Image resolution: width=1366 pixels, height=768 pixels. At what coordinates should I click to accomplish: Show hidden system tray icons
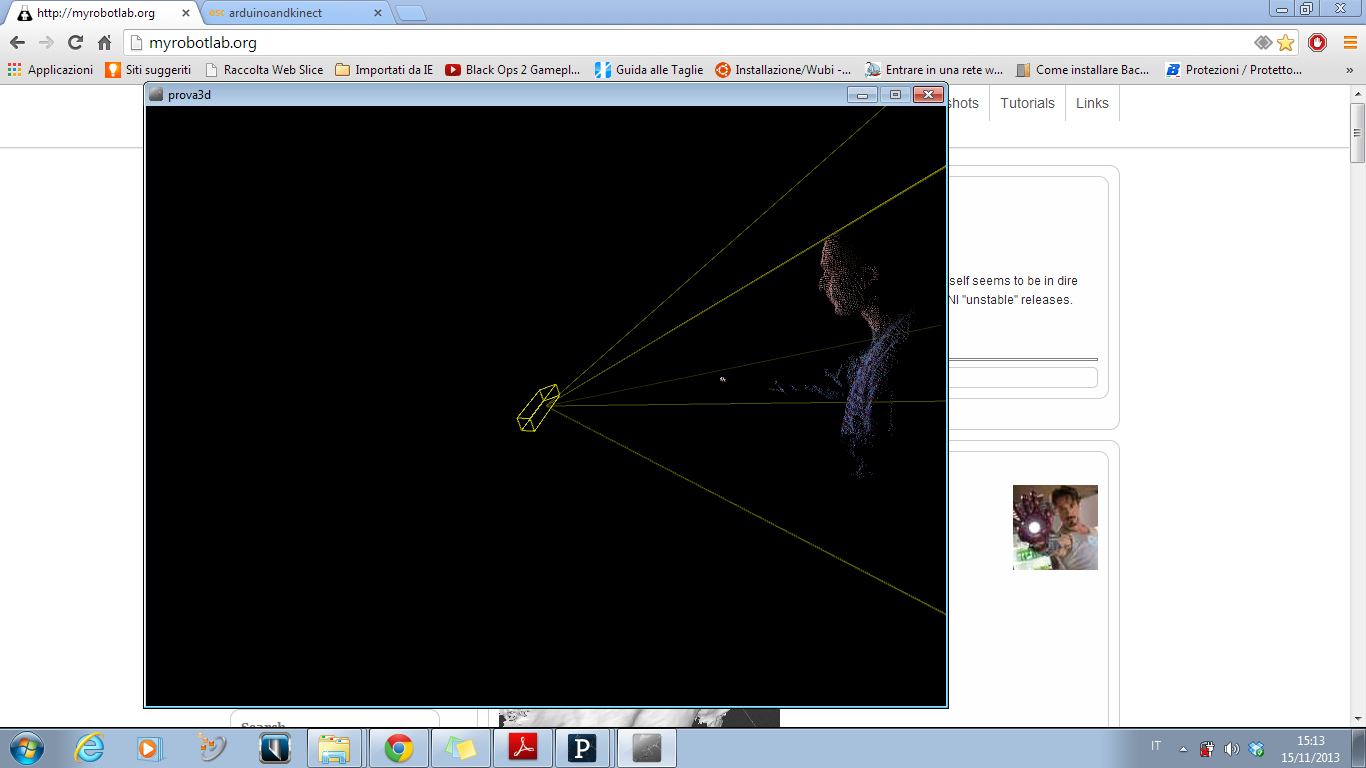(1184, 748)
